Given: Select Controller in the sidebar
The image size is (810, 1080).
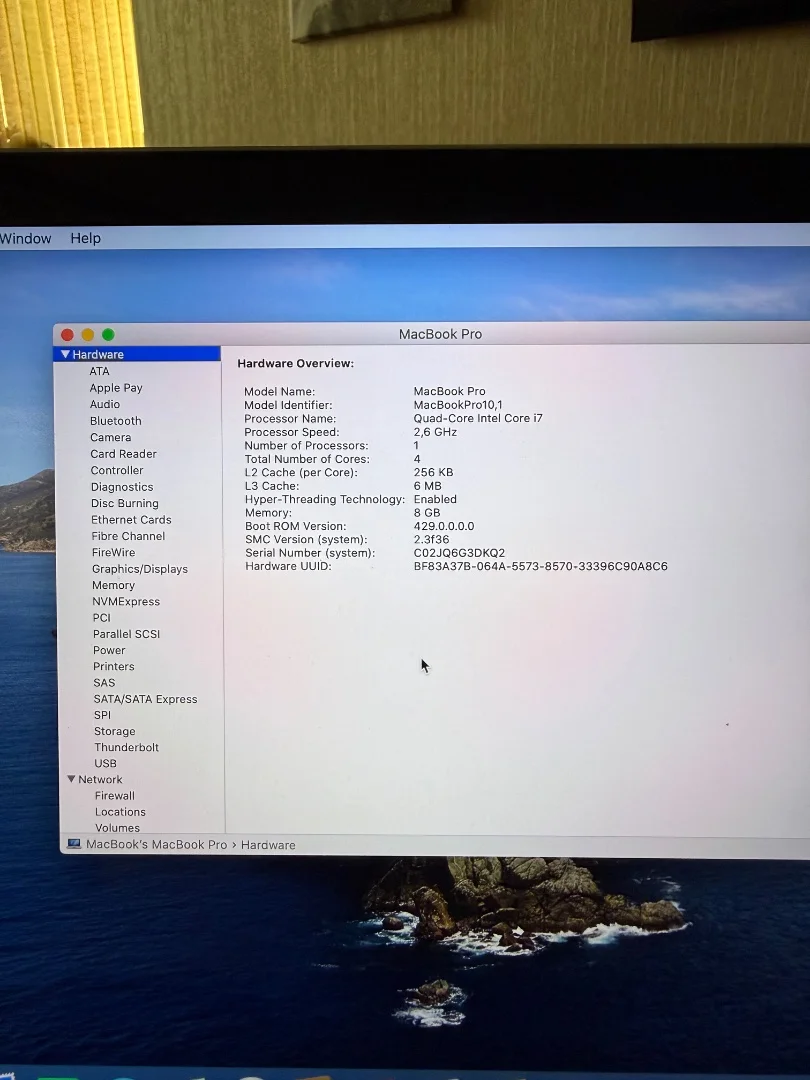Looking at the screenshot, I should coord(117,470).
